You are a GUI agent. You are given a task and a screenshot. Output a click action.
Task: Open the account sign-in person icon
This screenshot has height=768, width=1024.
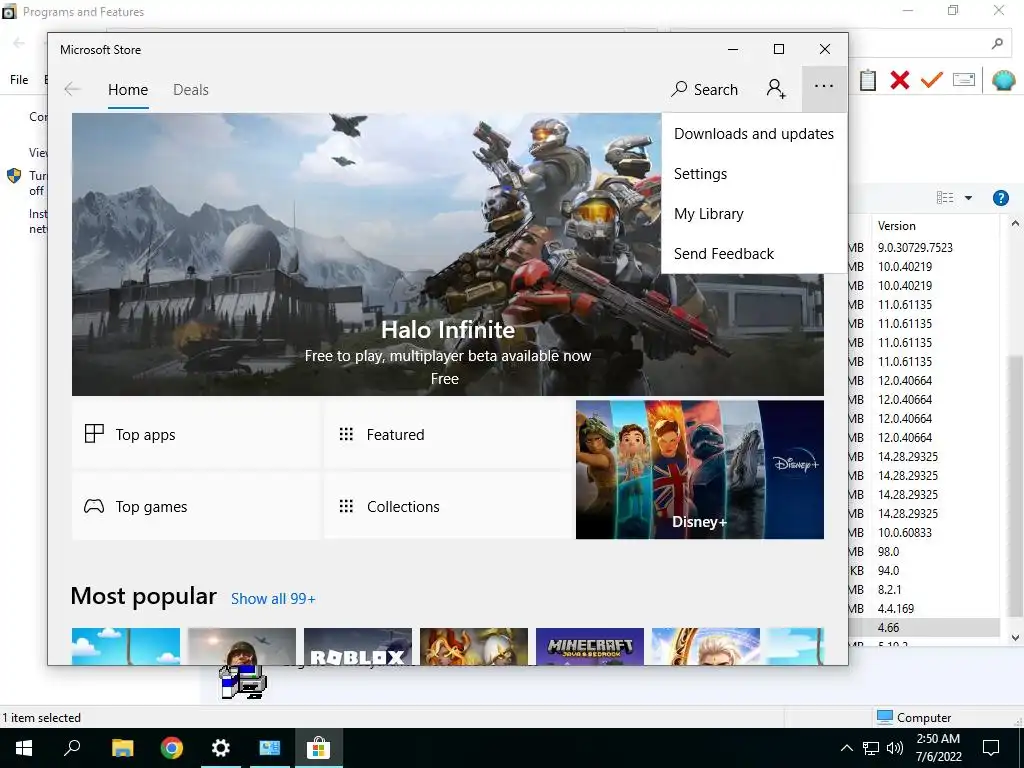point(776,89)
